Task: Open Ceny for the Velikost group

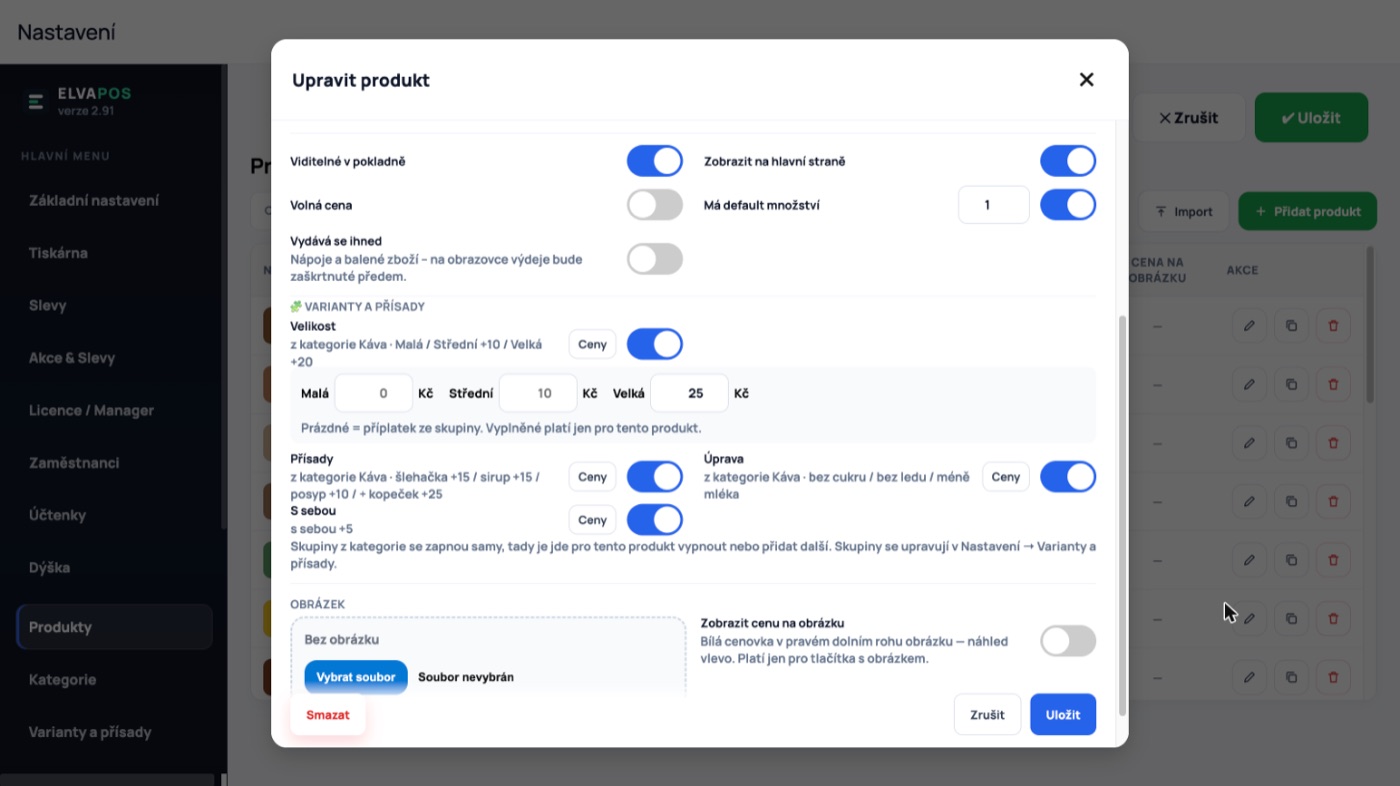Action: coord(592,344)
